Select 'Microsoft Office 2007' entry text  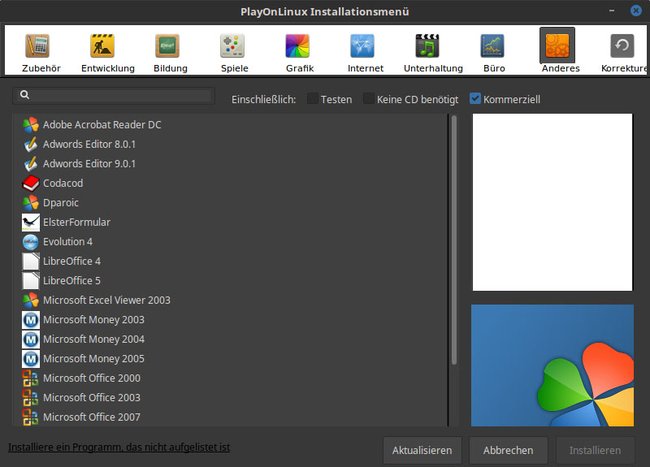92,417
